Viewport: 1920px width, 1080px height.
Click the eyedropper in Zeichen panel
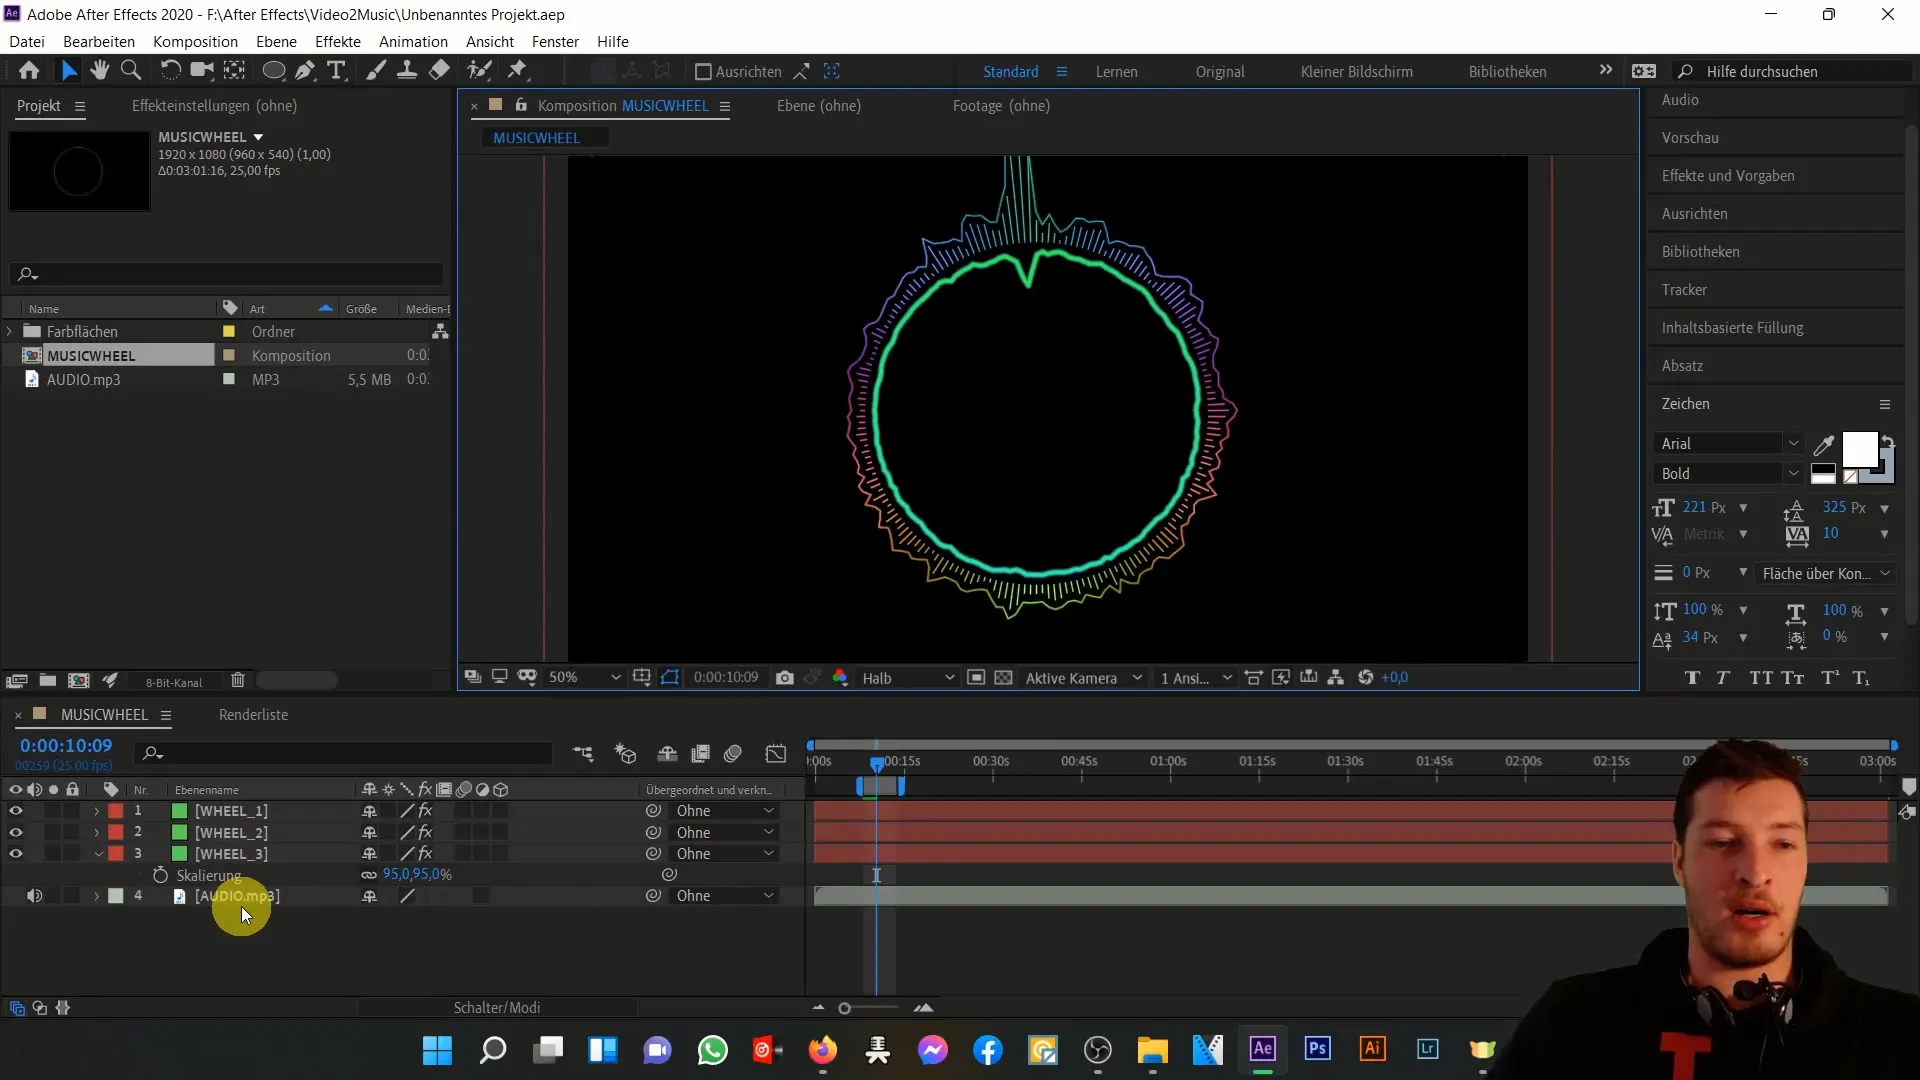tap(1824, 445)
